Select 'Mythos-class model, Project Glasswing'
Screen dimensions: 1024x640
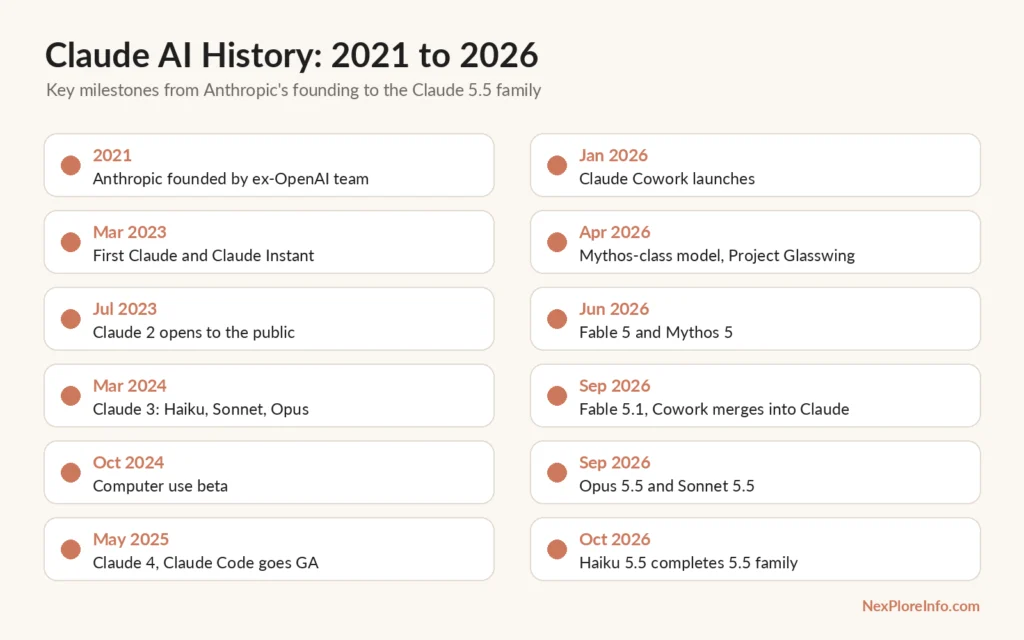pyautogui.click(x=717, y=255)
